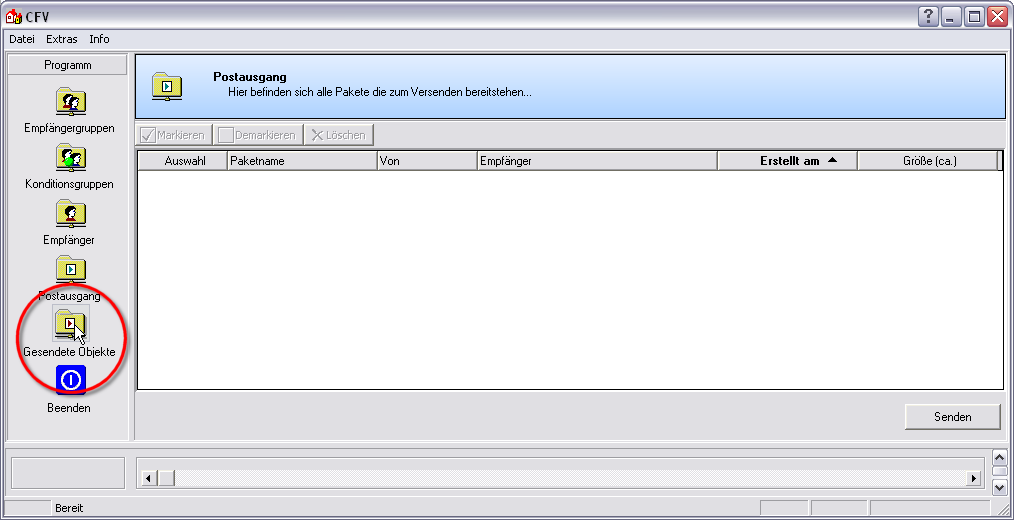Click the Postausgang header folder icon

pos(167,86)
